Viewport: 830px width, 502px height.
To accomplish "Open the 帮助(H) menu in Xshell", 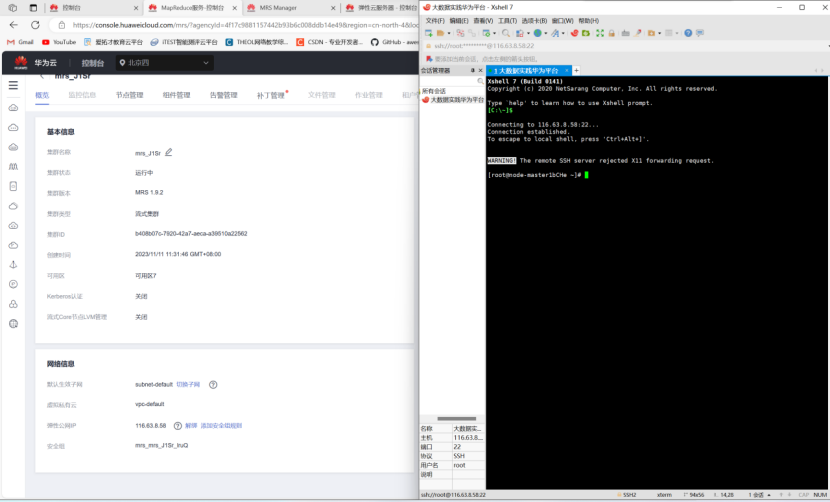I will (589, 21).
